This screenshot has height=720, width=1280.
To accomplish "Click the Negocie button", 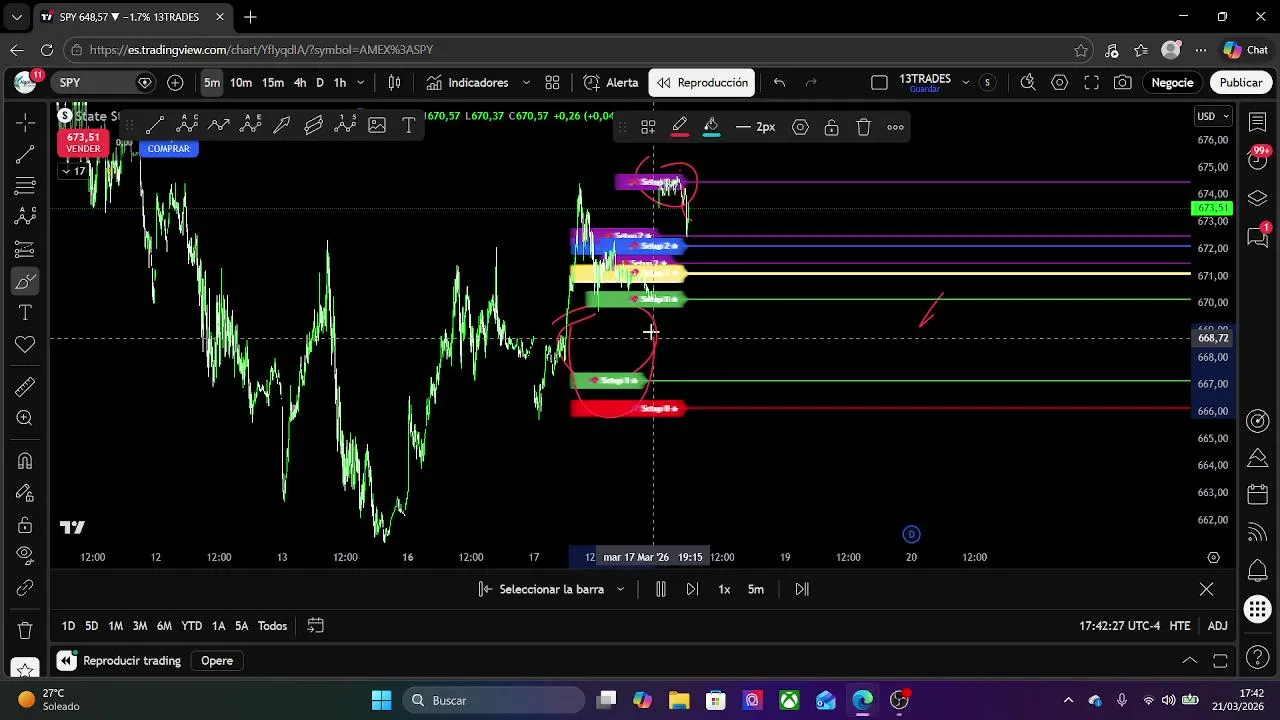I will coord(1173,83).
